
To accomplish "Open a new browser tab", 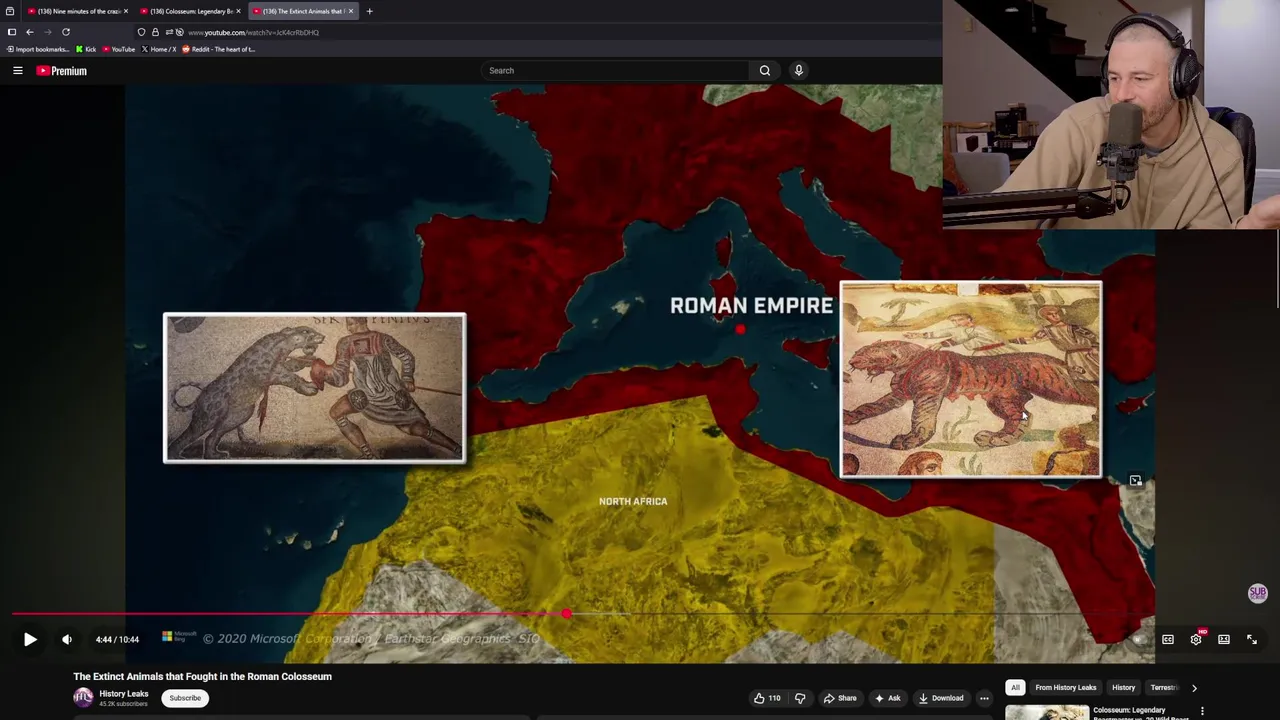I will [369, 11].
